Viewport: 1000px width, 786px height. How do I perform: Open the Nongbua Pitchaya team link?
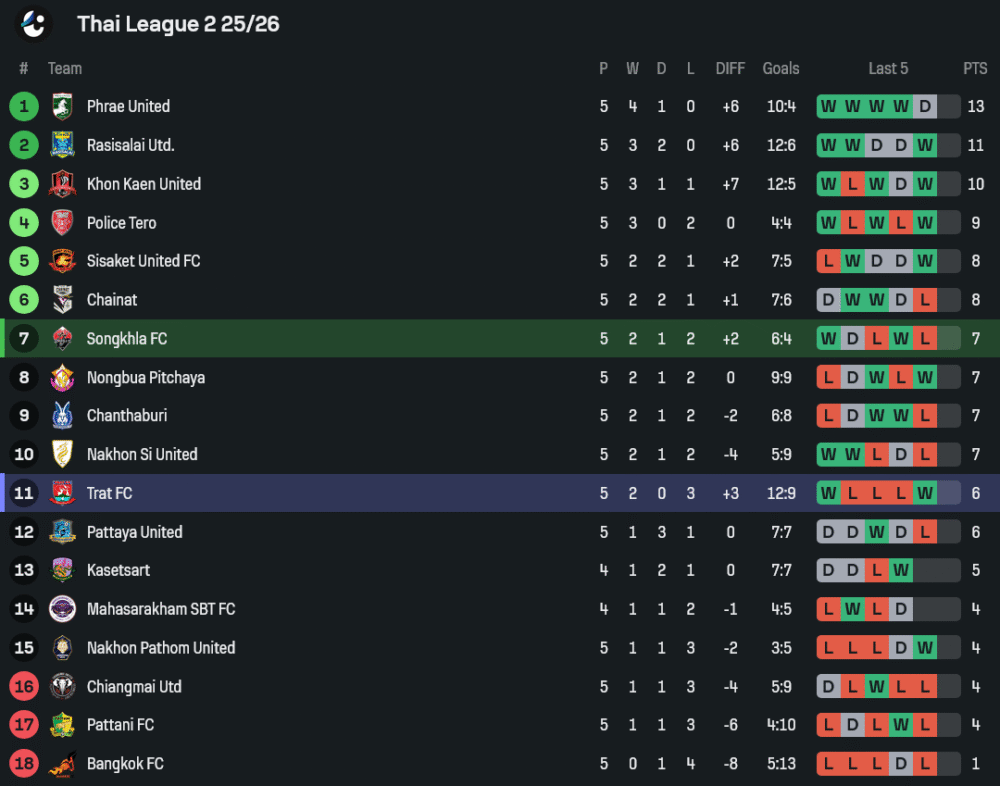[145, 378]
